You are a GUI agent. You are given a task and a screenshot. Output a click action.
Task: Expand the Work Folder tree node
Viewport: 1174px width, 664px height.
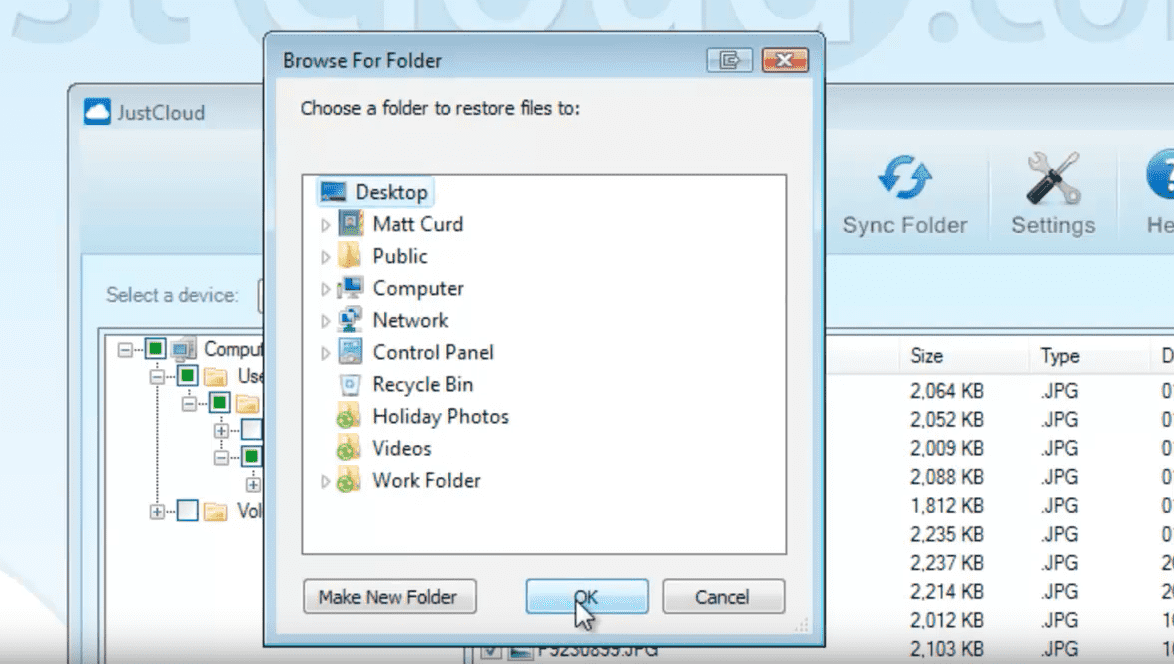[325, 482]
